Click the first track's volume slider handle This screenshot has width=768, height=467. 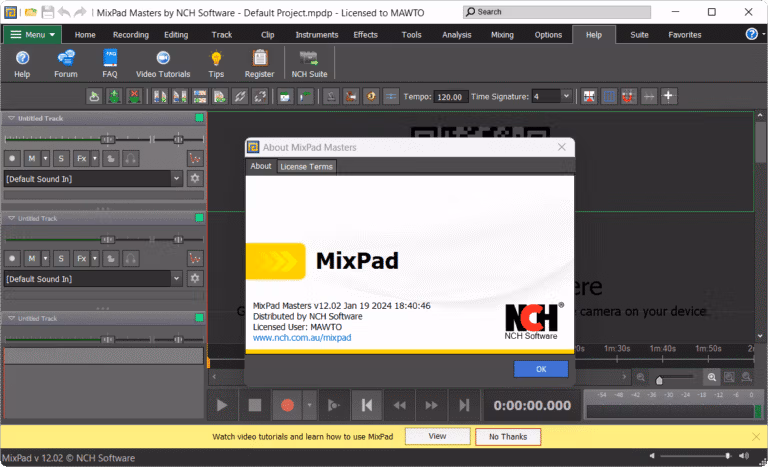(x=107, y=140)
